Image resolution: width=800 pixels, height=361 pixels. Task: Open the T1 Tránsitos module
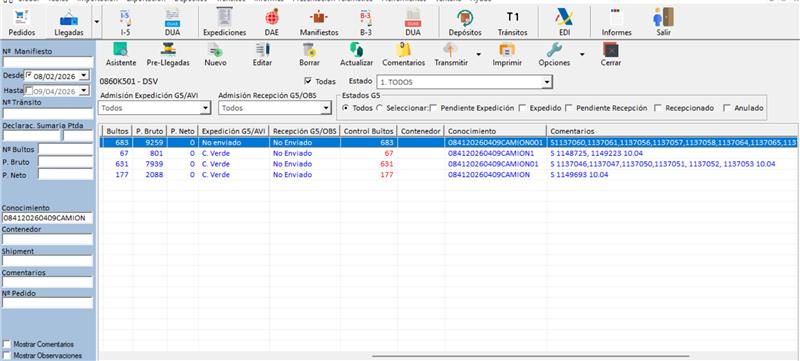coord(513,23)
